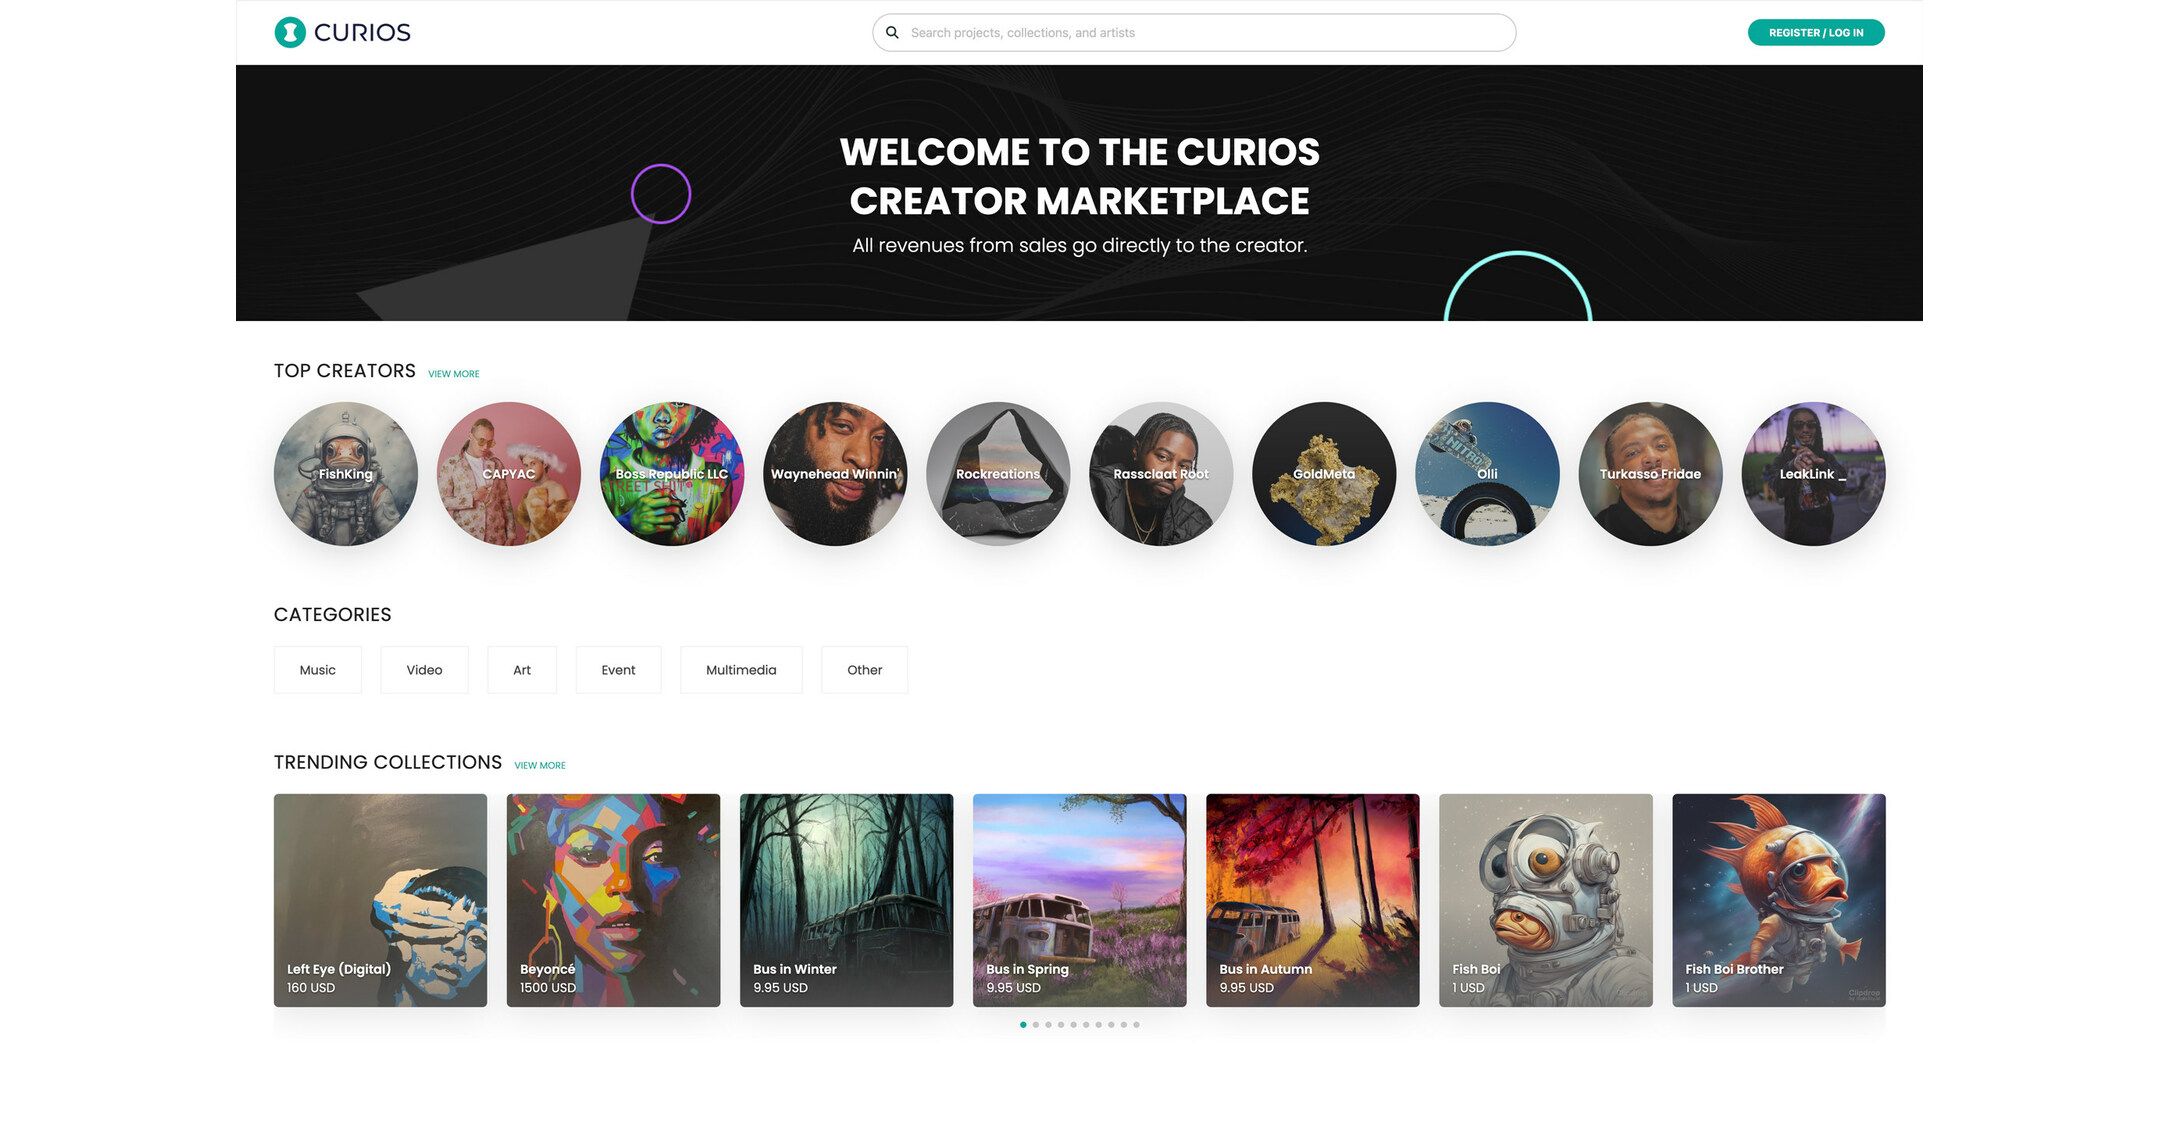2159x1131 pixels.
Task: Click the REGISTER / LOG IN button
Action: pos(1813,31)
